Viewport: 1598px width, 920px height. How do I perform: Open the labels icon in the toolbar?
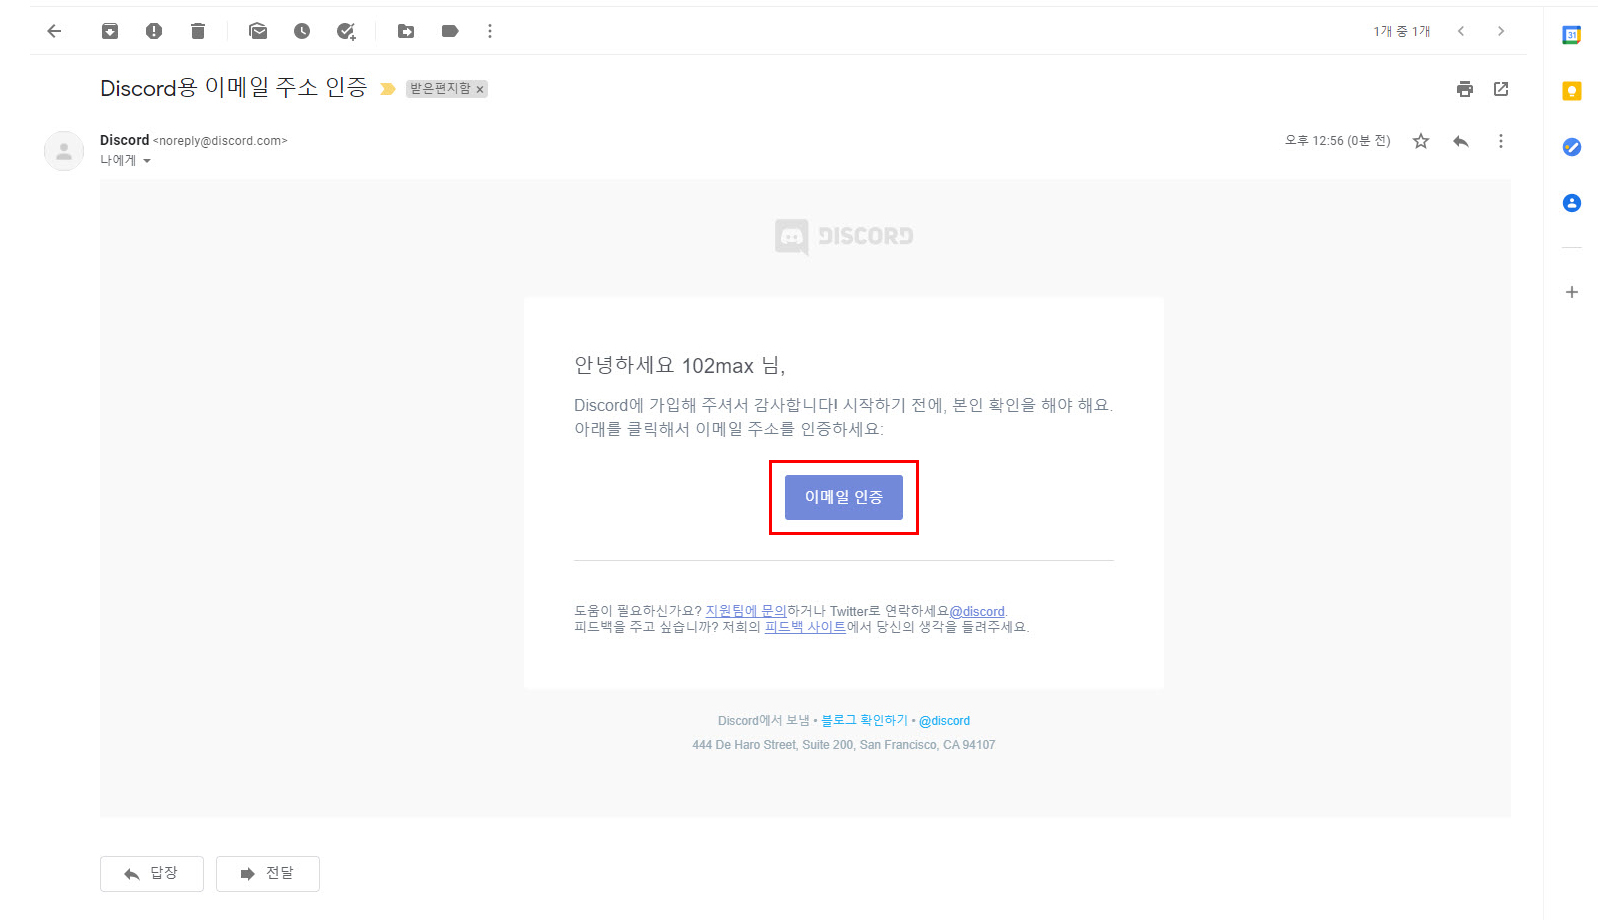point(450,31)
